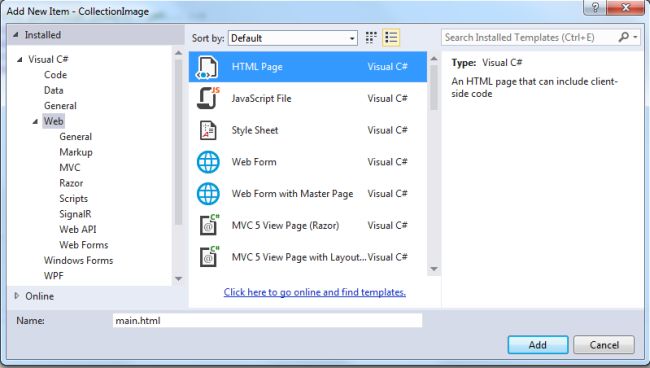
Task: Click the Name input field with main.html
Action: tap(267, 320)
